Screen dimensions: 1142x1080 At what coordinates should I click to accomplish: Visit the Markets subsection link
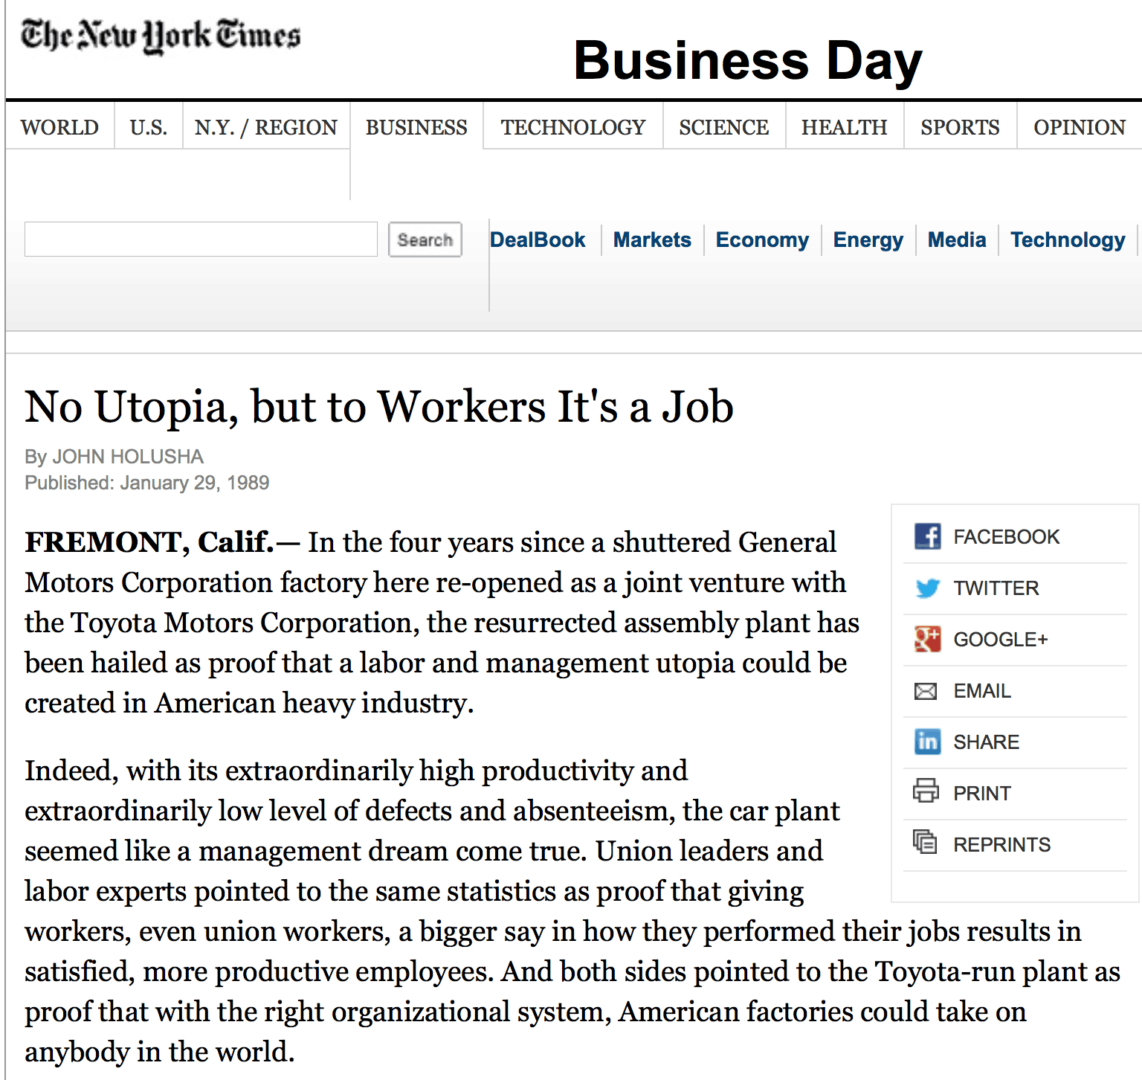click(652, 240)
